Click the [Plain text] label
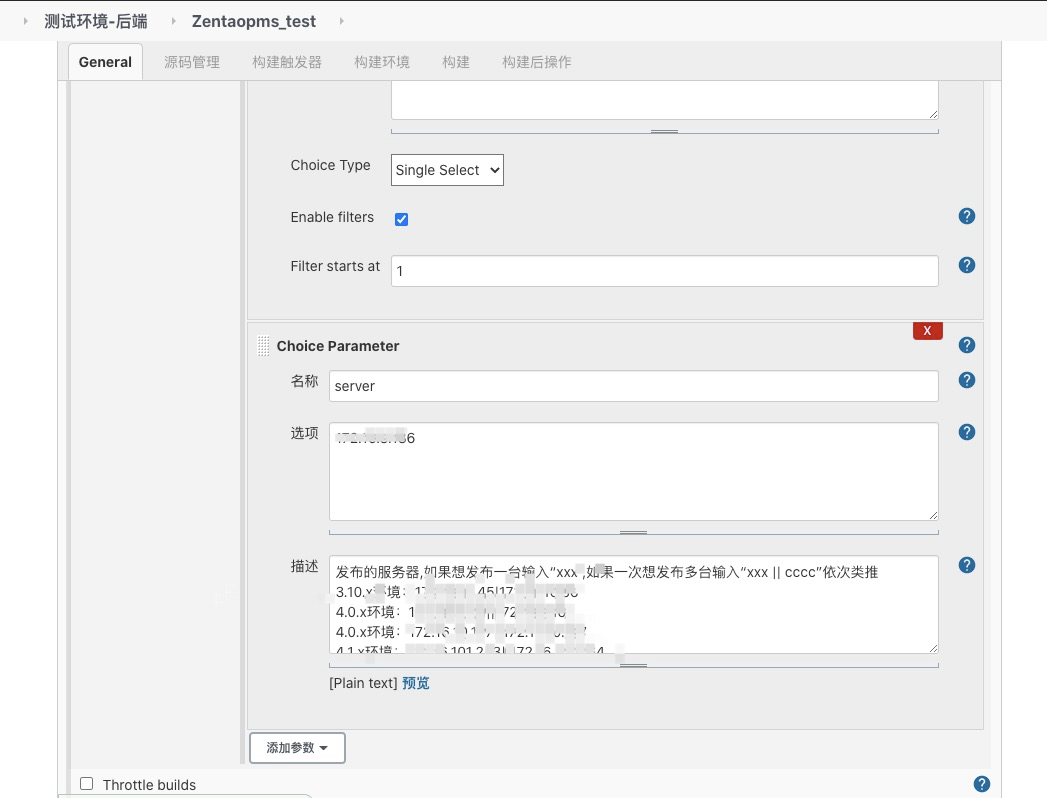The image size is (1047, 798). (x=363, y=683)
